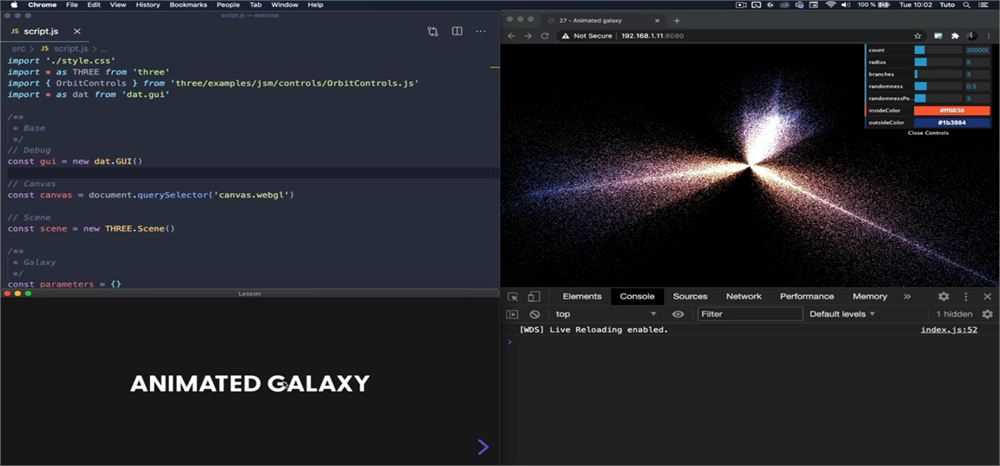Click the extension icon left of the puzzle
This screenshot has height=466, width=1000.
[x=938, y=36]
